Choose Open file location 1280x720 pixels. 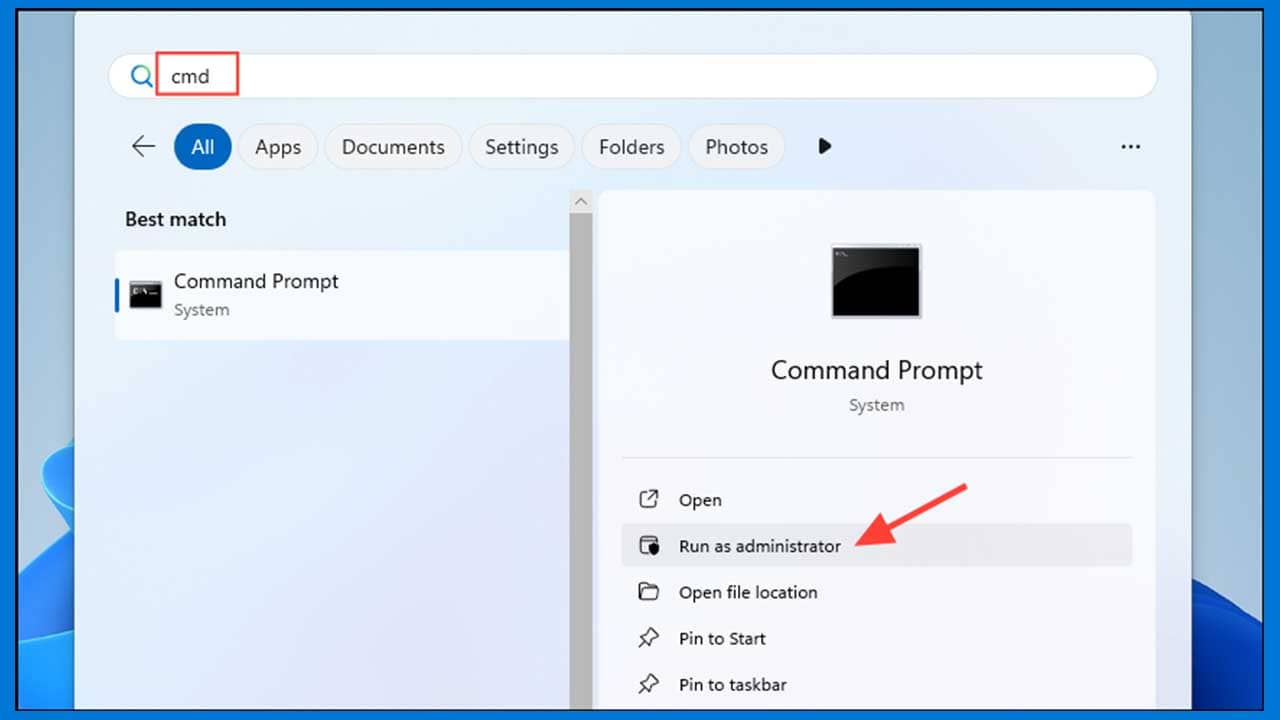[x=877, y=592]
